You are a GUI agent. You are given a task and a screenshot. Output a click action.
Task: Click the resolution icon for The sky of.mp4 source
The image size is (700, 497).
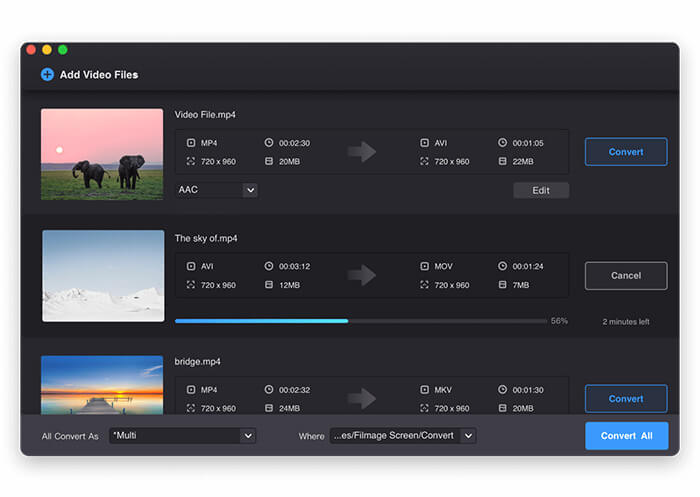(x=191, y=285)
